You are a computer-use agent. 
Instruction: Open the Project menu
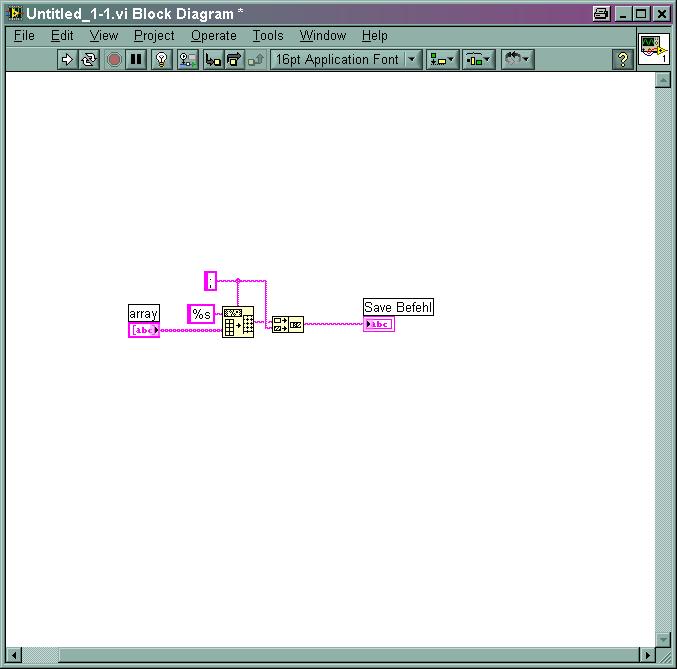[154, 36]
